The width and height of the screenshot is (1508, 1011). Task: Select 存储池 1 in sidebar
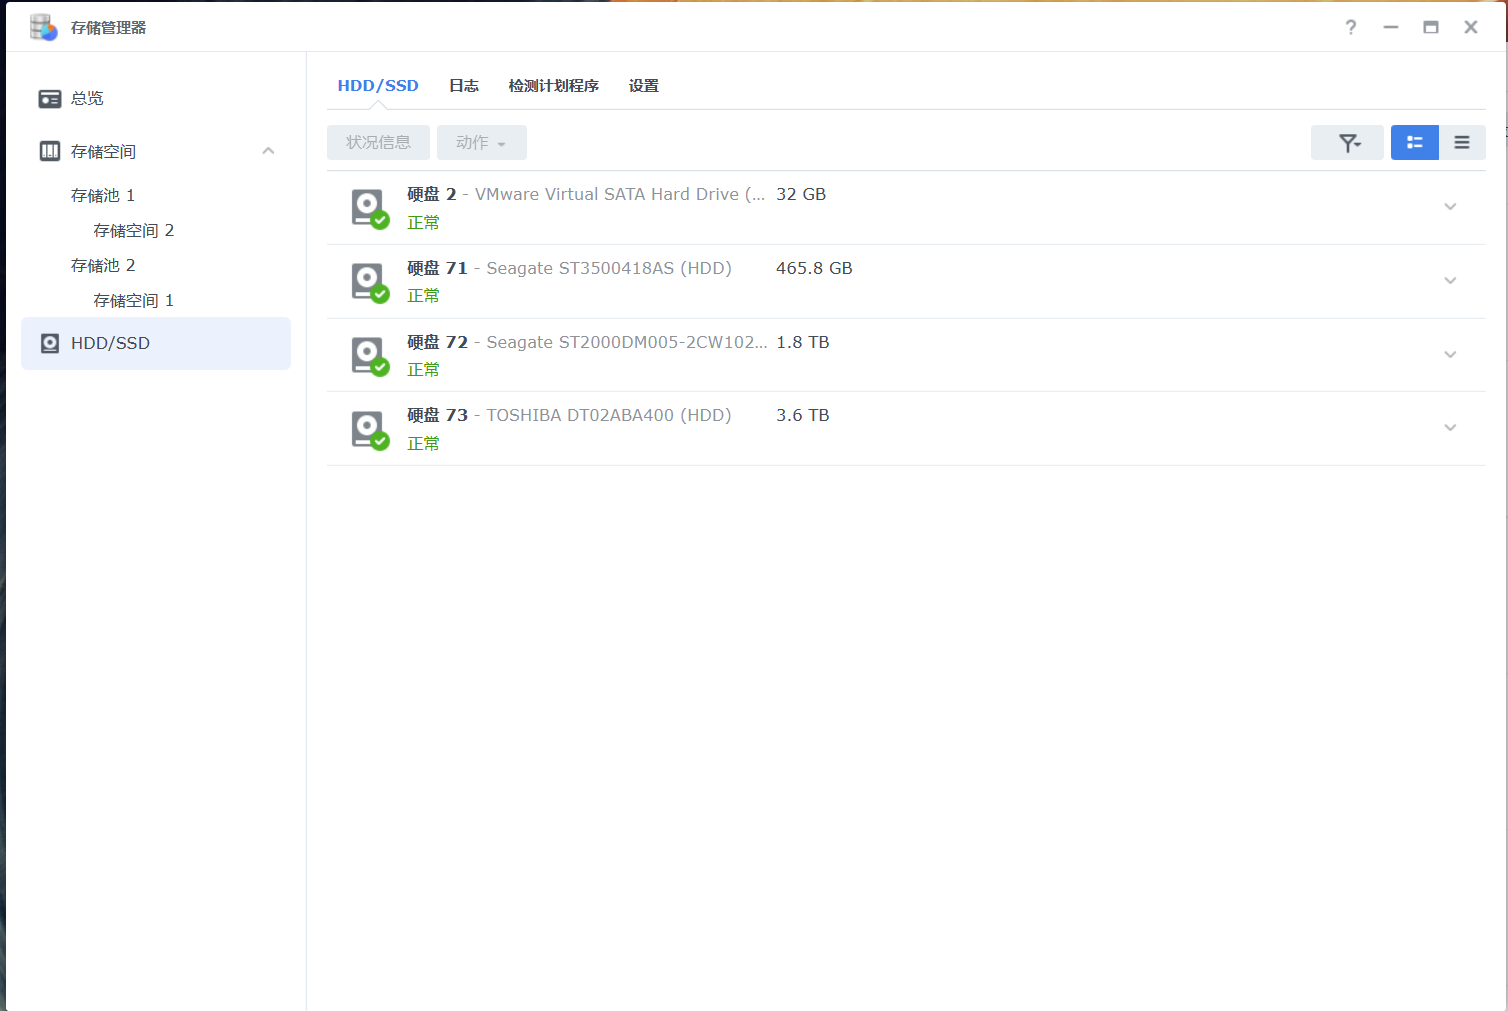(x=103, y=196)
